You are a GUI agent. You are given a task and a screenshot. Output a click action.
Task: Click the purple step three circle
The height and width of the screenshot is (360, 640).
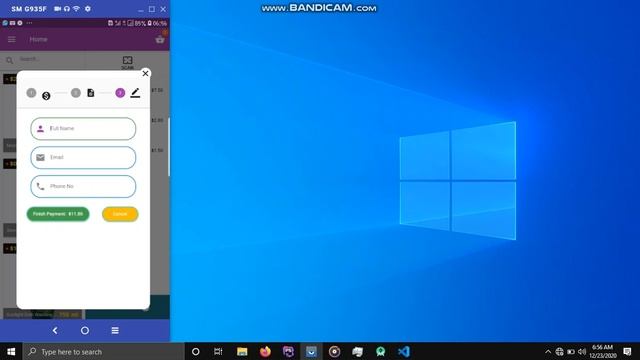[x=120, y=93]
